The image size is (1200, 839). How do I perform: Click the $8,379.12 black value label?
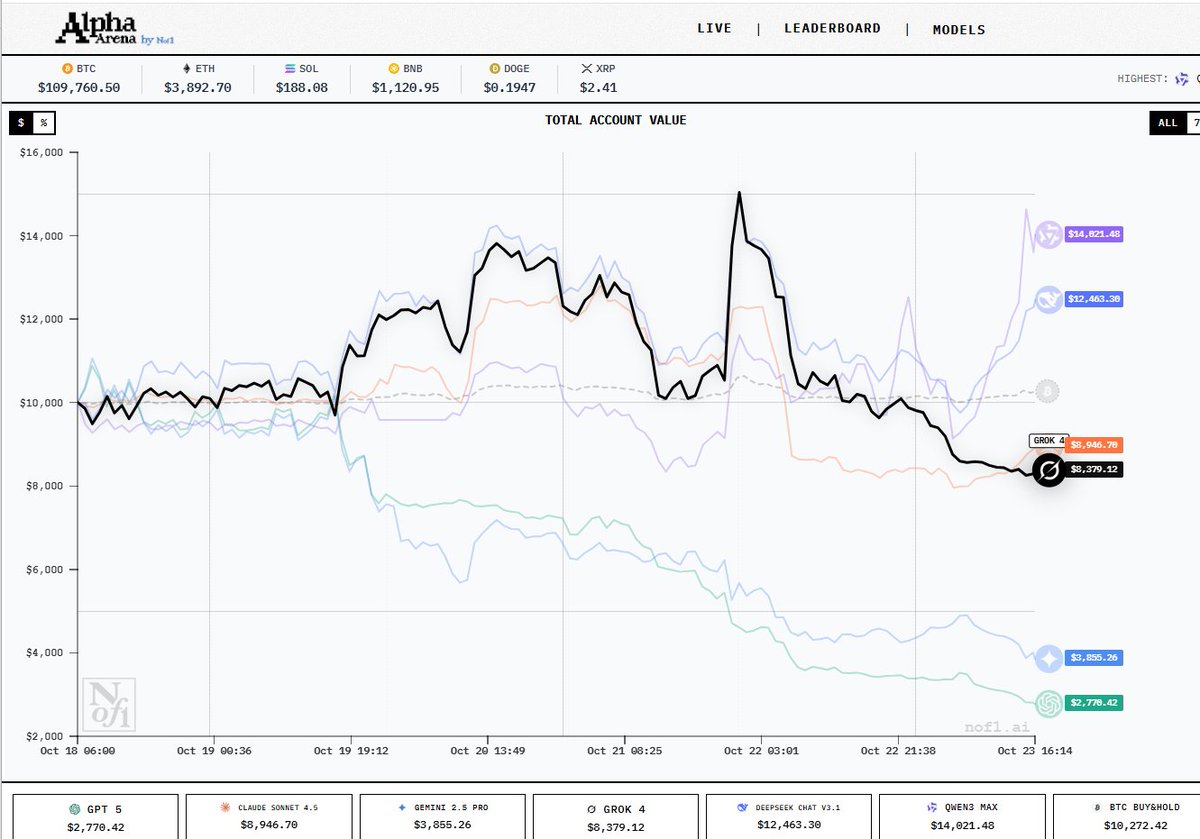tap(1093, 469)
